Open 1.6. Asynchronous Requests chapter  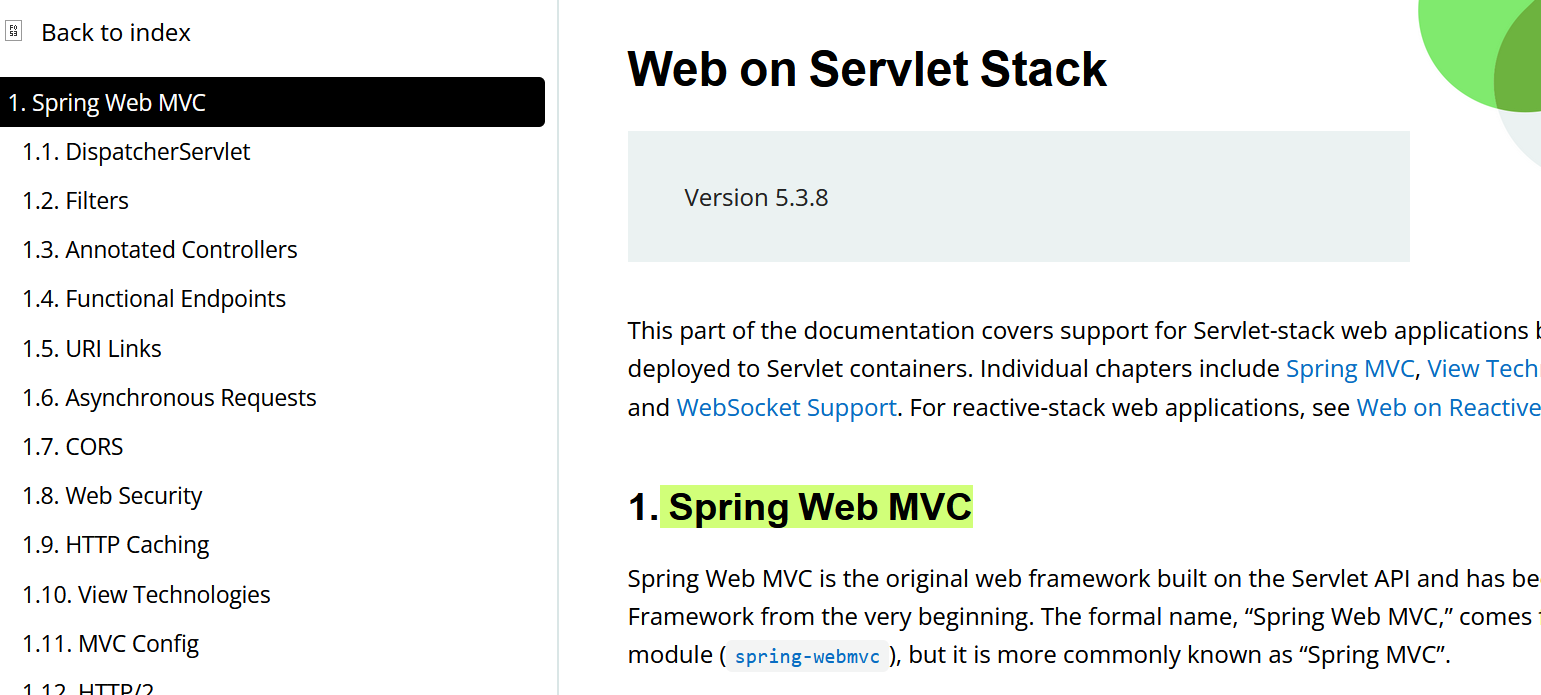[x=169, y=398]
